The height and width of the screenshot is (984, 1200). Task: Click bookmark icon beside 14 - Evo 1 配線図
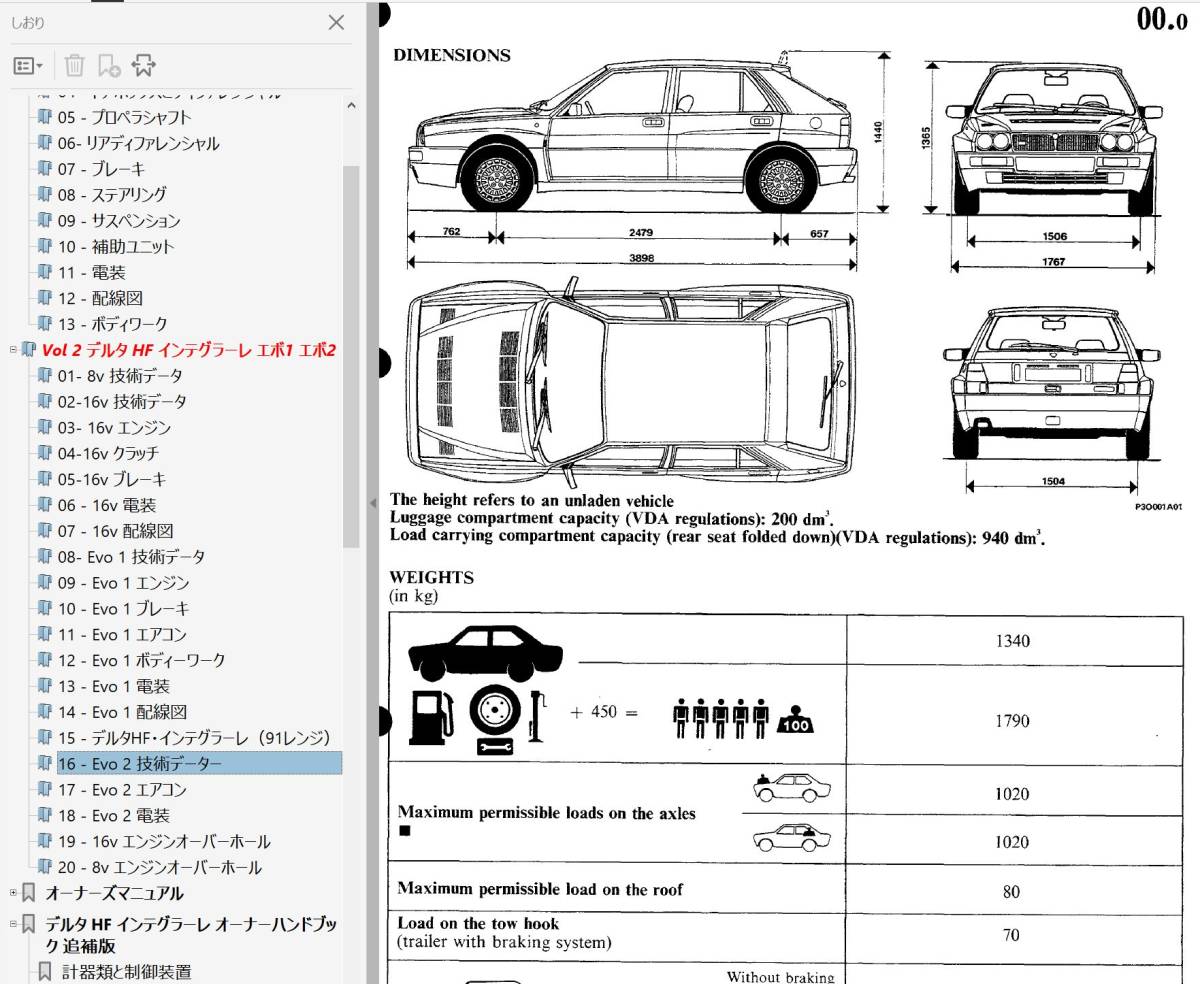click(x=44, y=713)
